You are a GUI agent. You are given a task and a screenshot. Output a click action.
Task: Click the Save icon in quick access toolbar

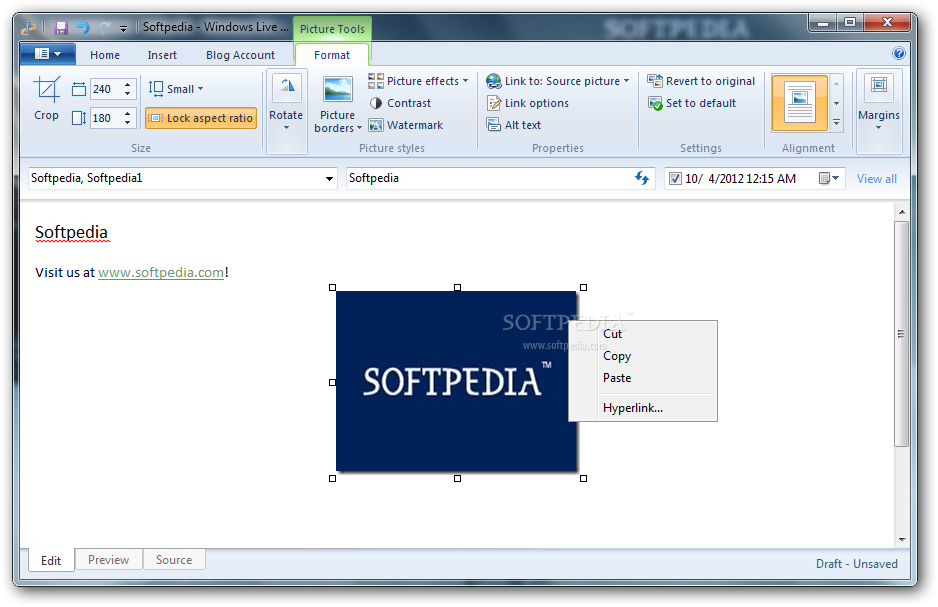pos(60,28)
